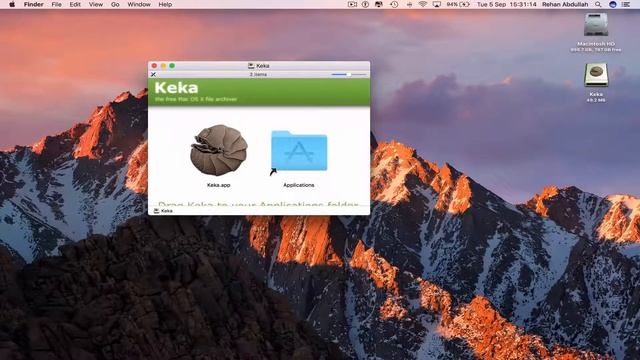Open the Time Machine menu
640x360 pixels.
coord(394,4)
